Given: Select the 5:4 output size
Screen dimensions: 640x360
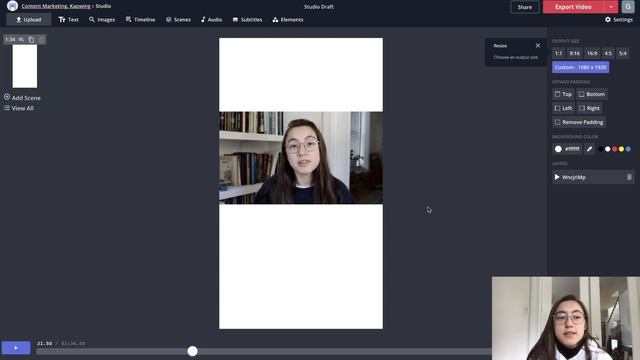Looking at the screenshot, I should tap(622, 53).
